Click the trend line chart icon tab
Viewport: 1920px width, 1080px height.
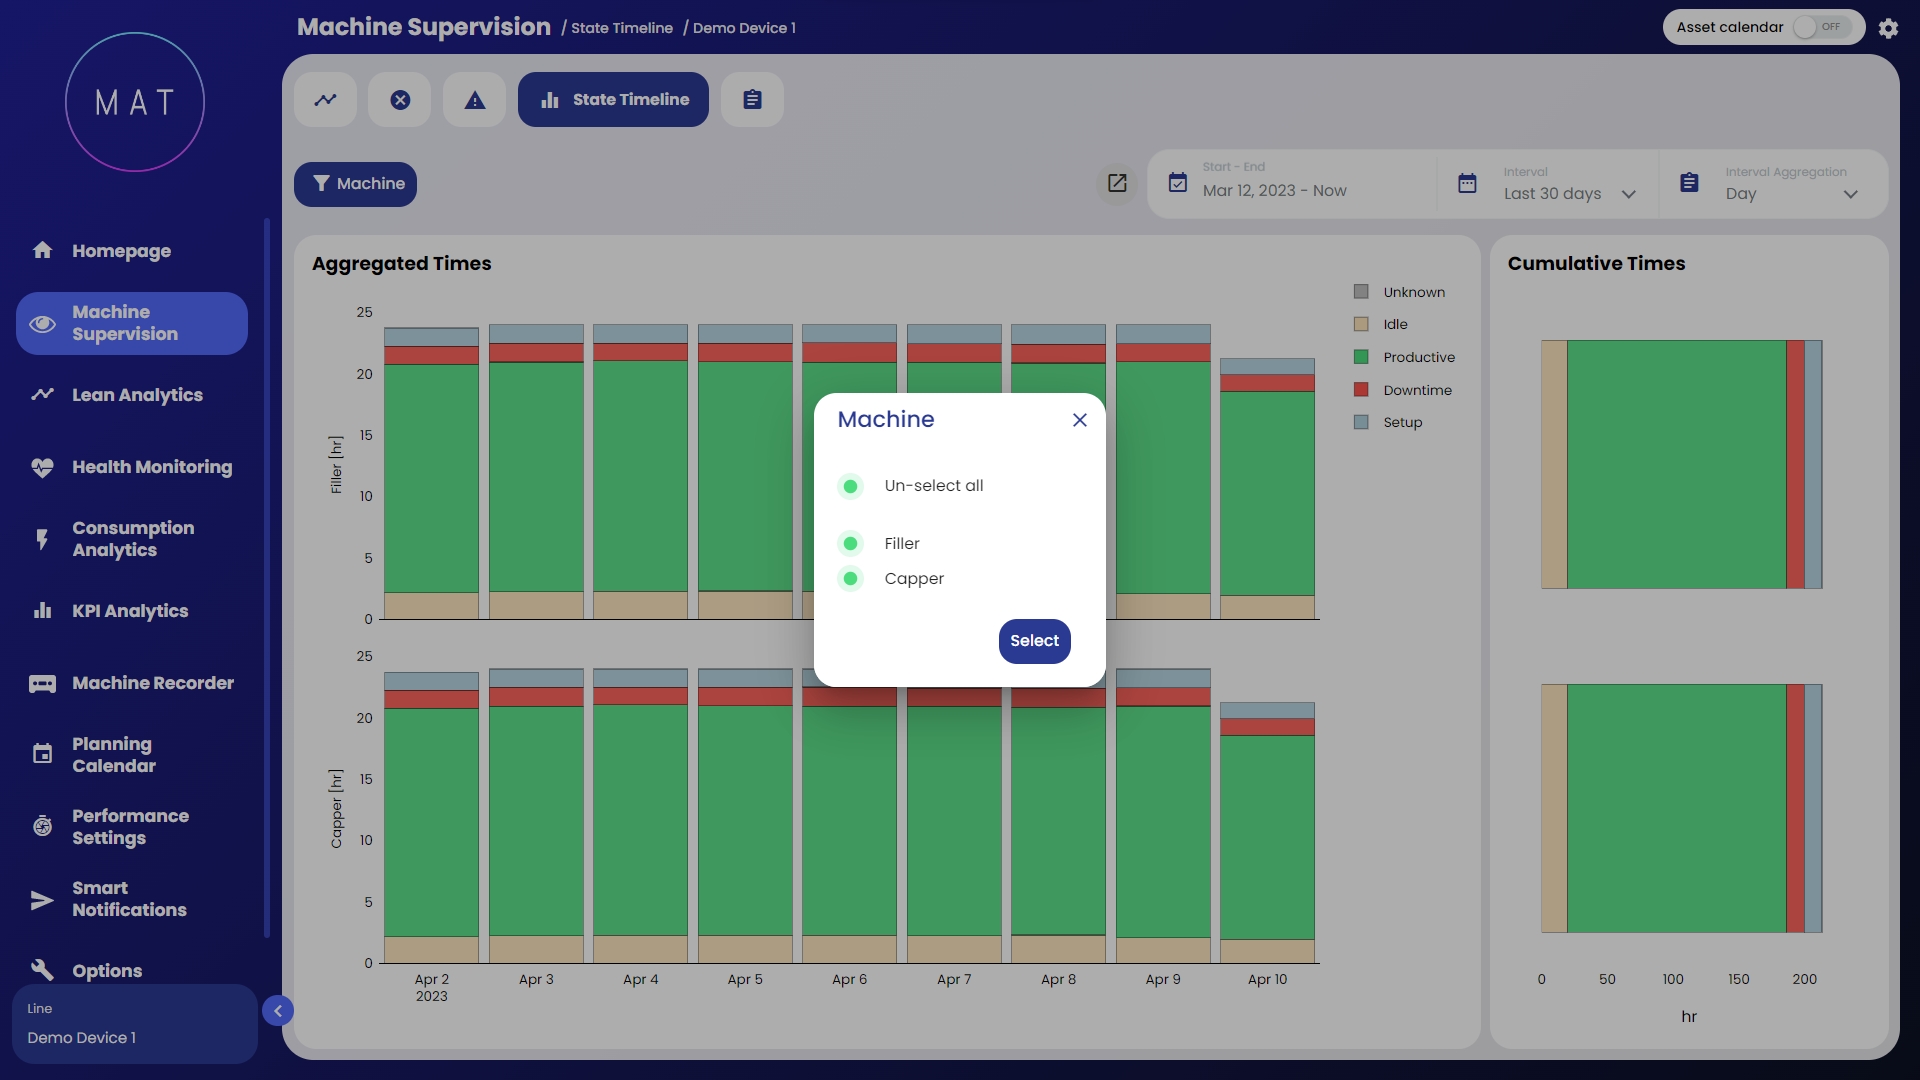pyautogui.click(x=325, y=100)
